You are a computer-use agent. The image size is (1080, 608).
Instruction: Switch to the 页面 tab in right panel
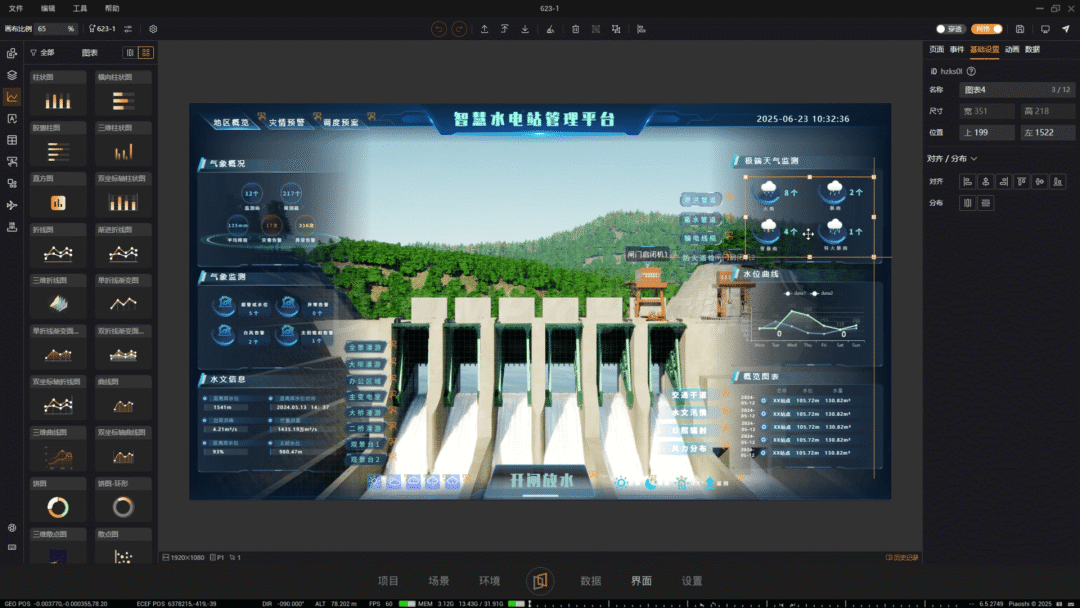(x=937, y=50)
